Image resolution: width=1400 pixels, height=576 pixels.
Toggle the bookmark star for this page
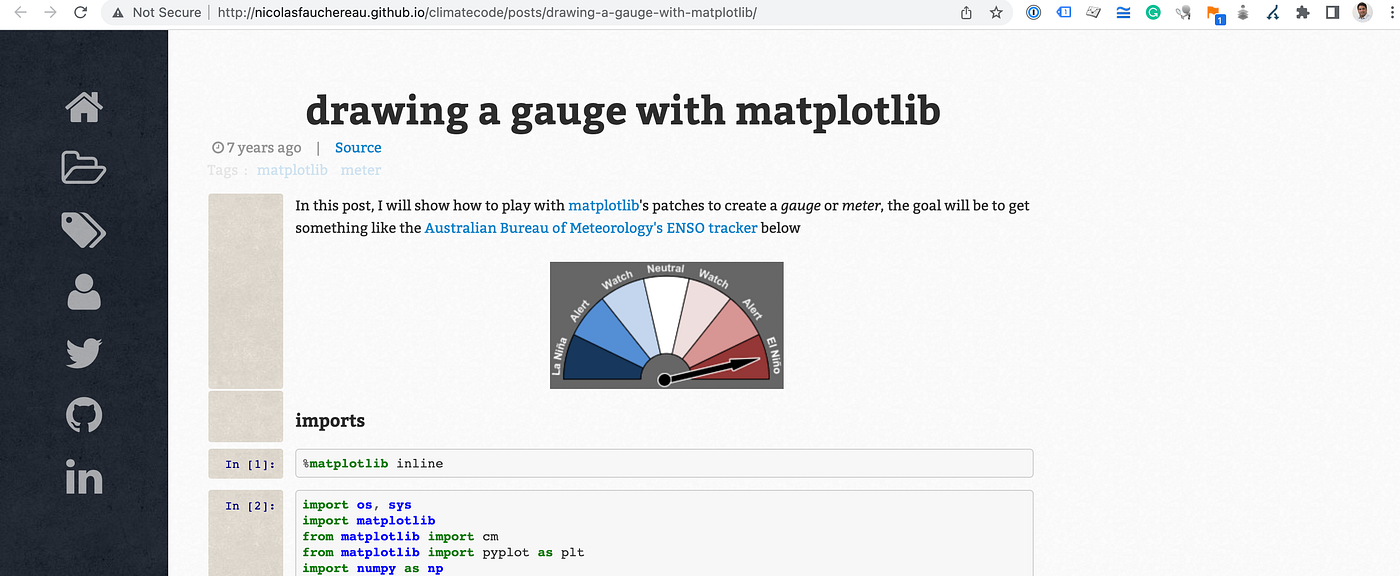pos(995,13)
